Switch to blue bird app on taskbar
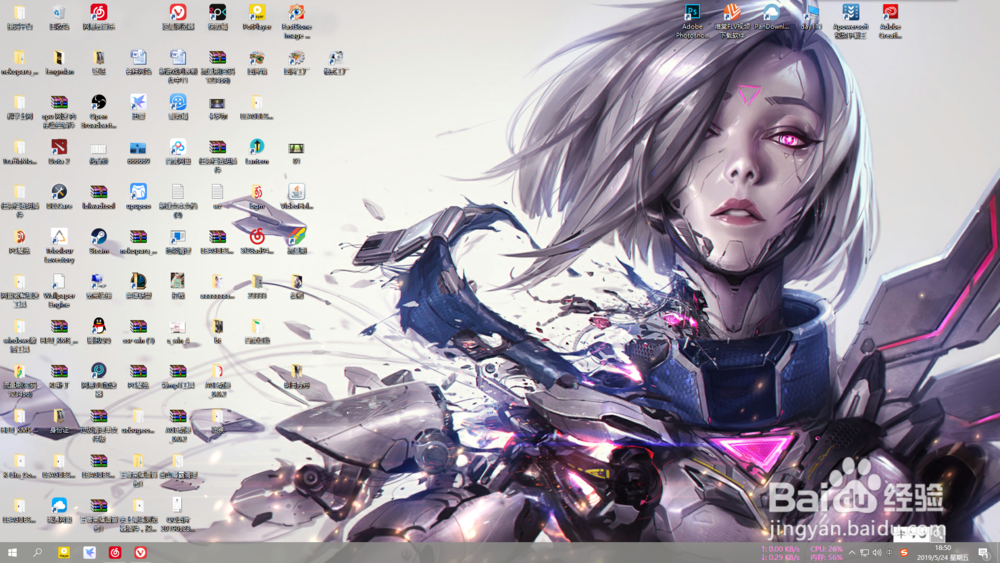1000x563 pixels. click(x=89, y=552)
